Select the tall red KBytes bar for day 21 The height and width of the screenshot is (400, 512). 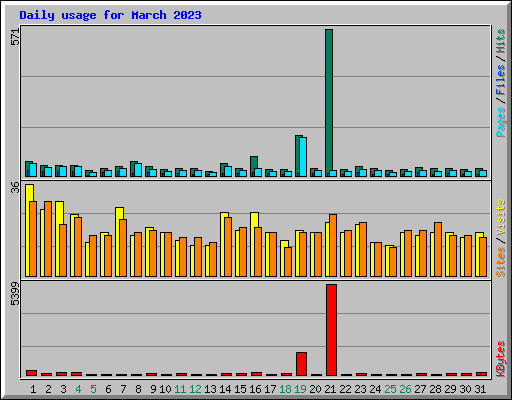[331, 330]
